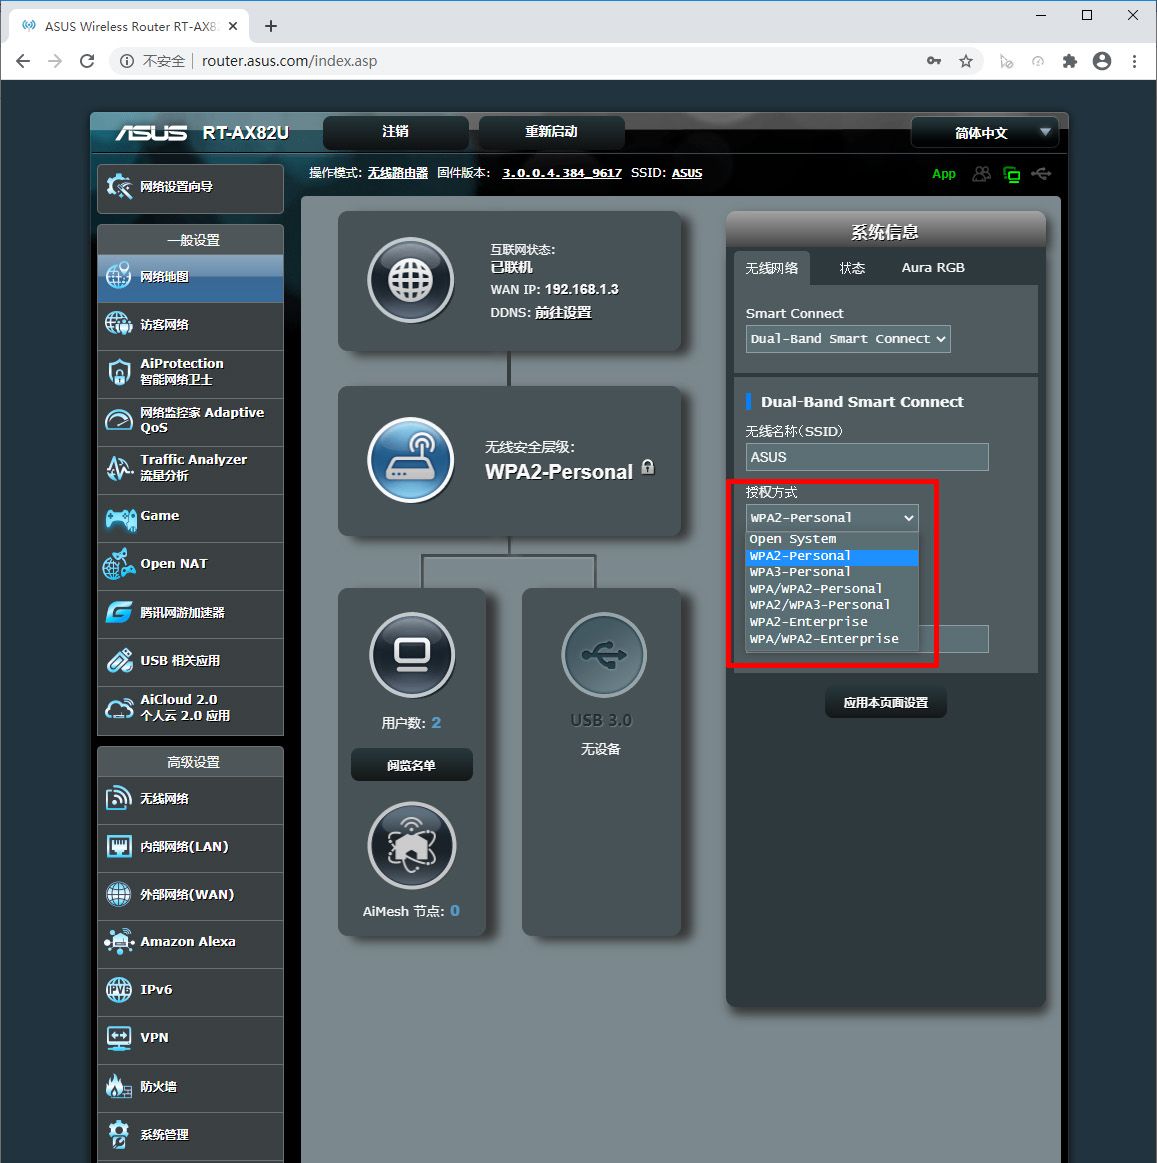1157x1163 pixels.
Task: Select the wireless router icon
Action: click(x=410, y=460)
